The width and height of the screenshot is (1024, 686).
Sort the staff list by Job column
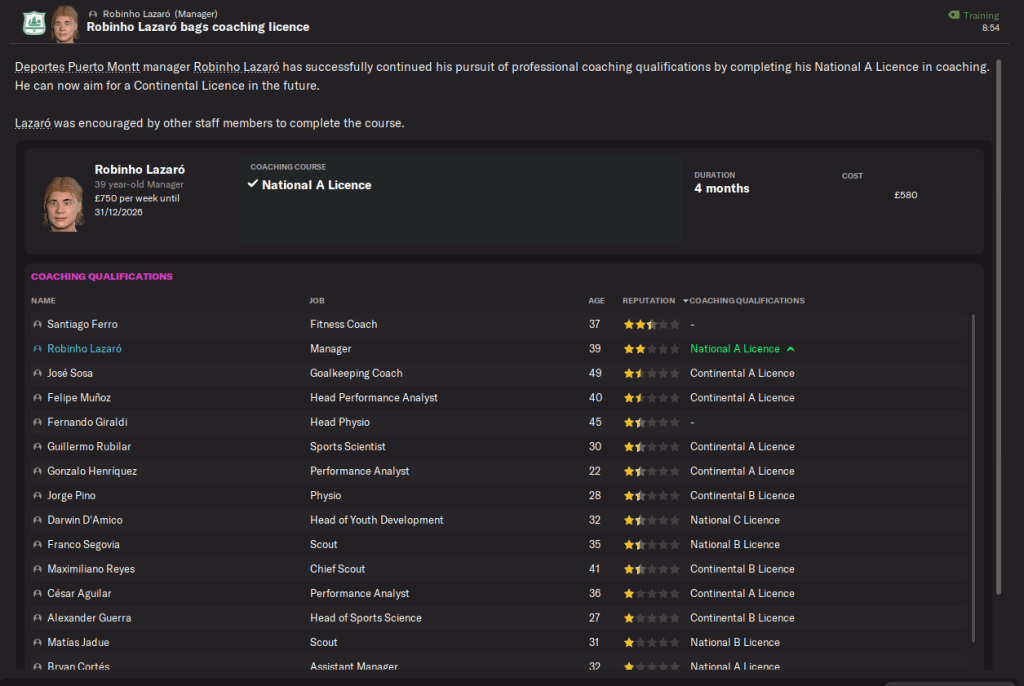click(x=317, y=301)
